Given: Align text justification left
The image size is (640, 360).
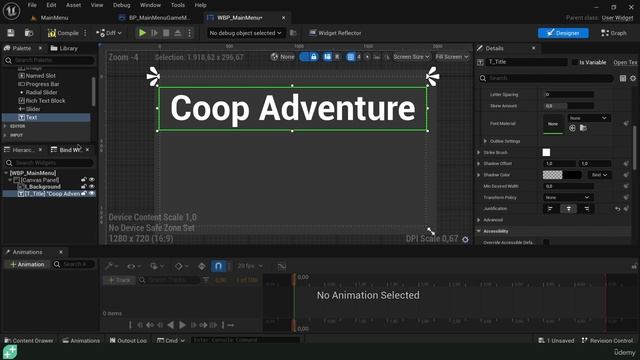Looking at the screenshot, I should (x=550, y=209).
